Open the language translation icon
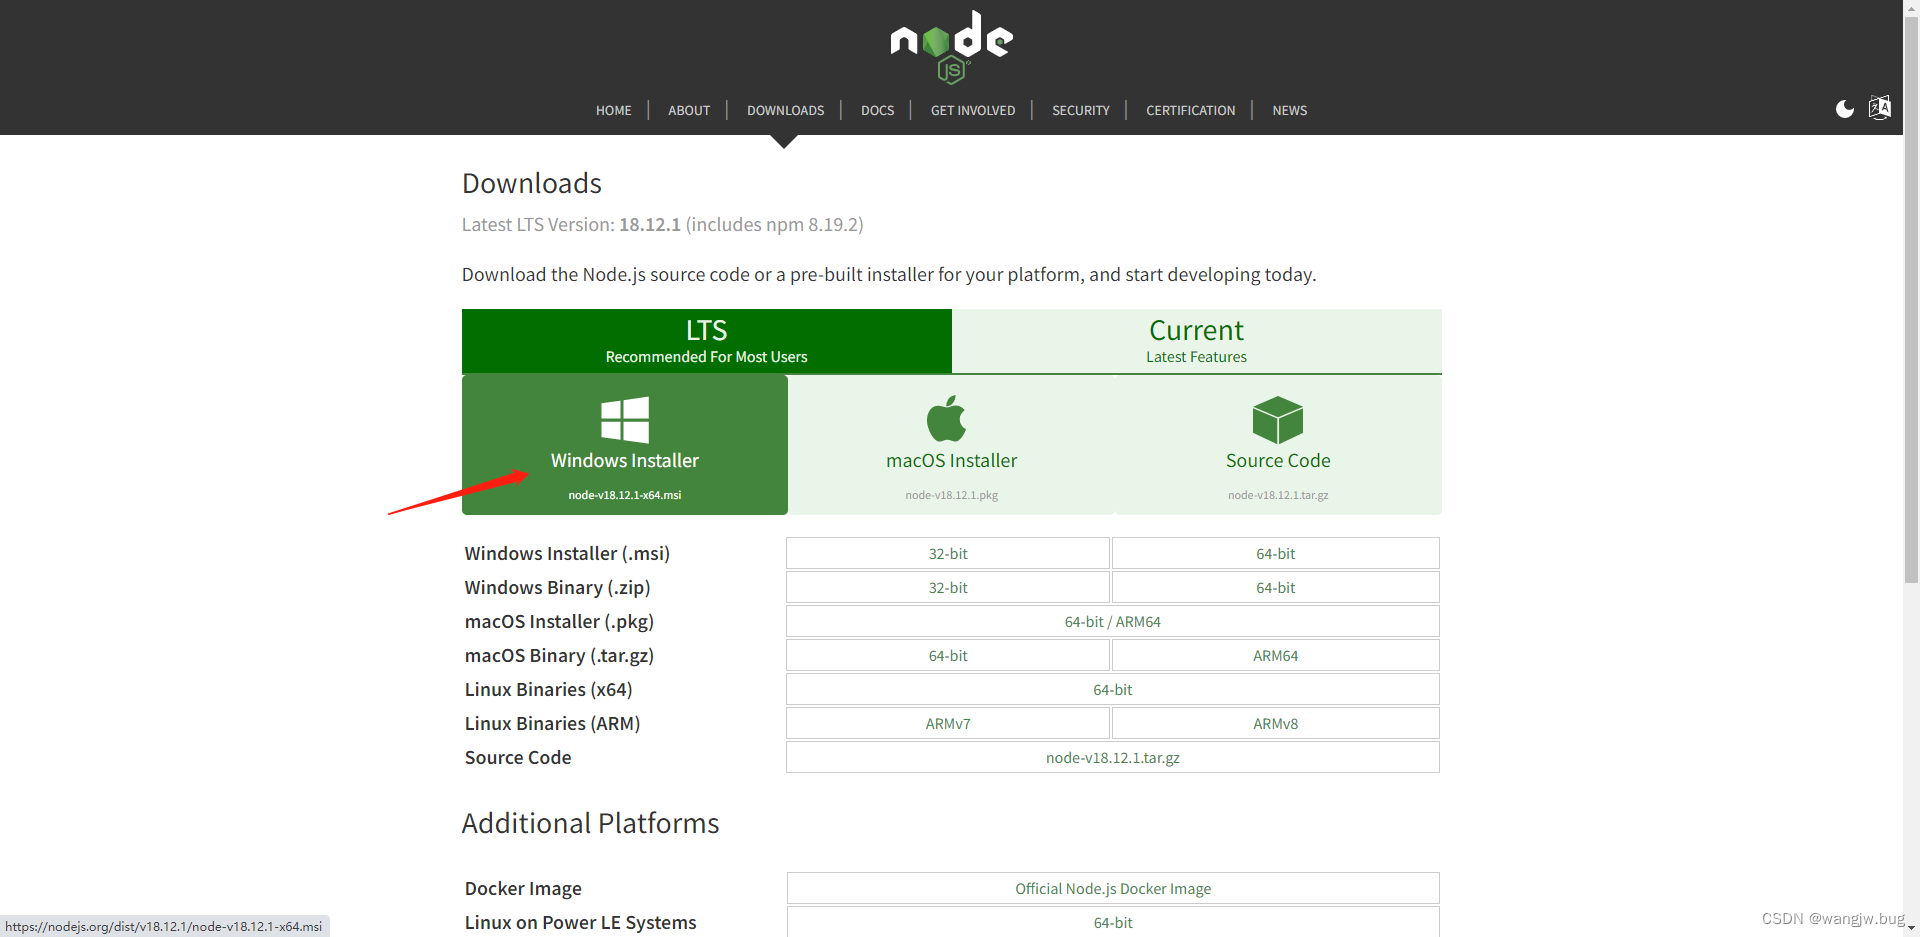Screen dimensions: 1920x937 coord(1880,108)
